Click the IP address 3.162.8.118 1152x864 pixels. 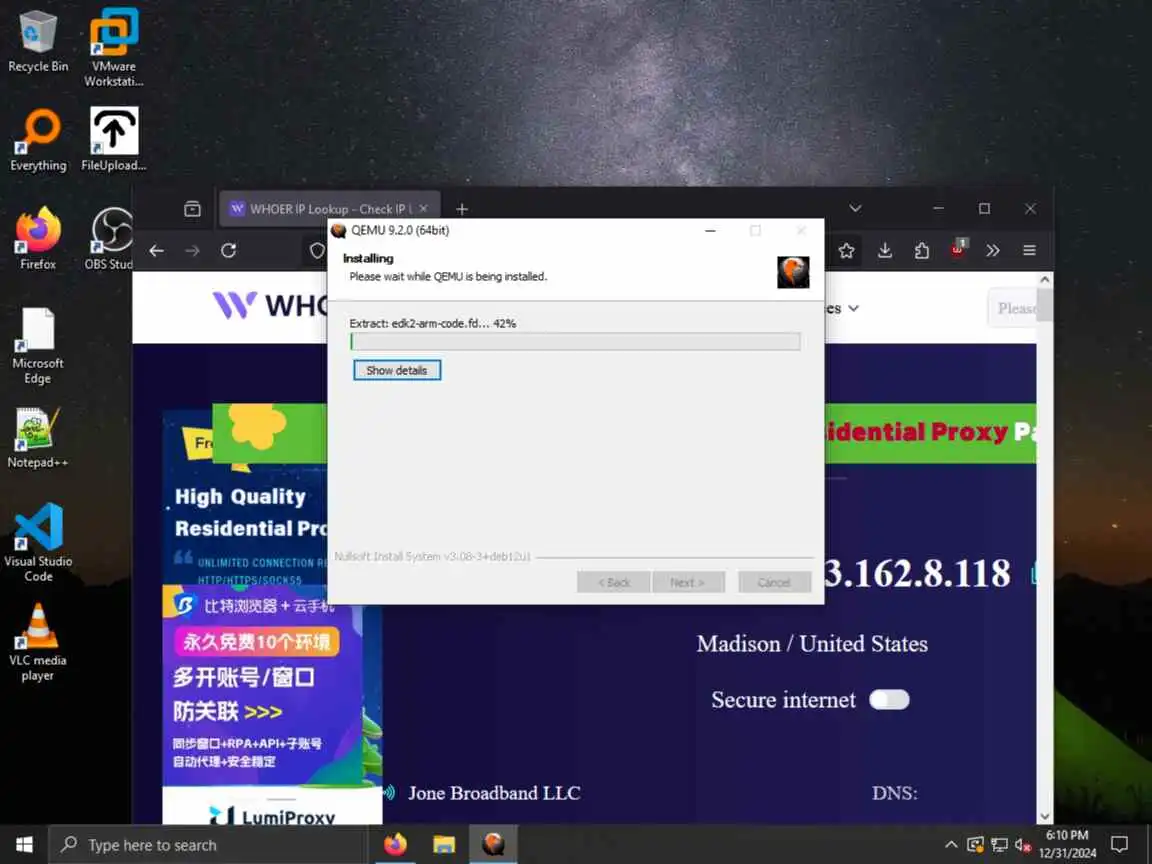pyautogui.click(x=917, y=574)
